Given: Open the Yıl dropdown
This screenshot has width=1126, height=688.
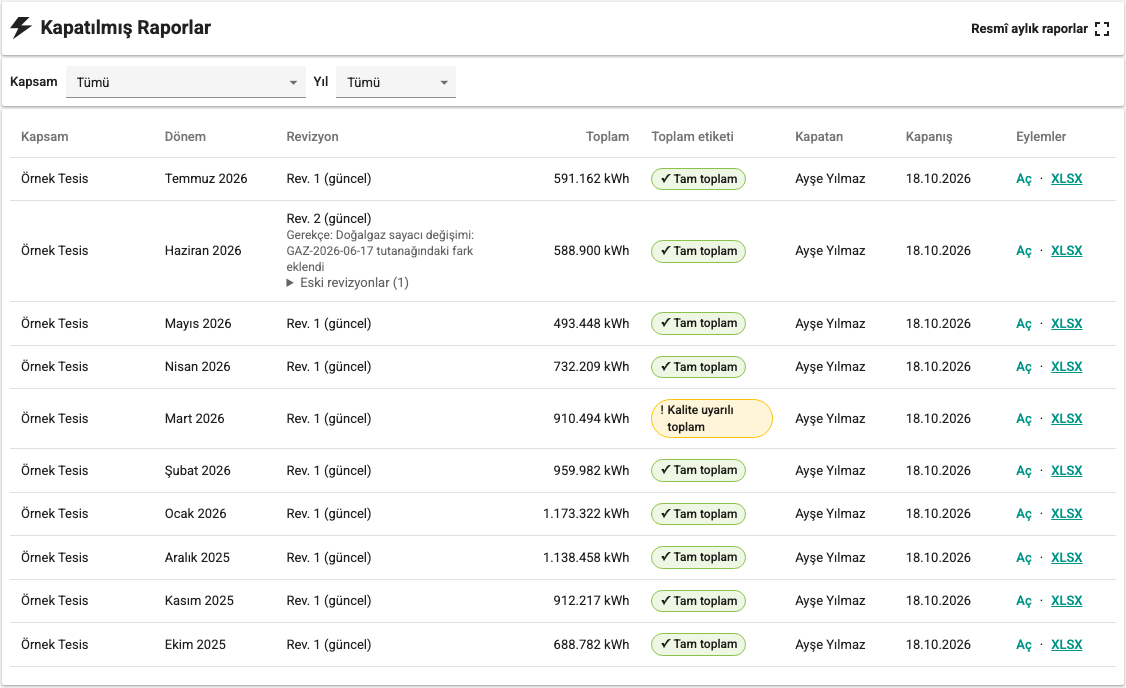Looking at the screenshot, I should coord(396,82).
